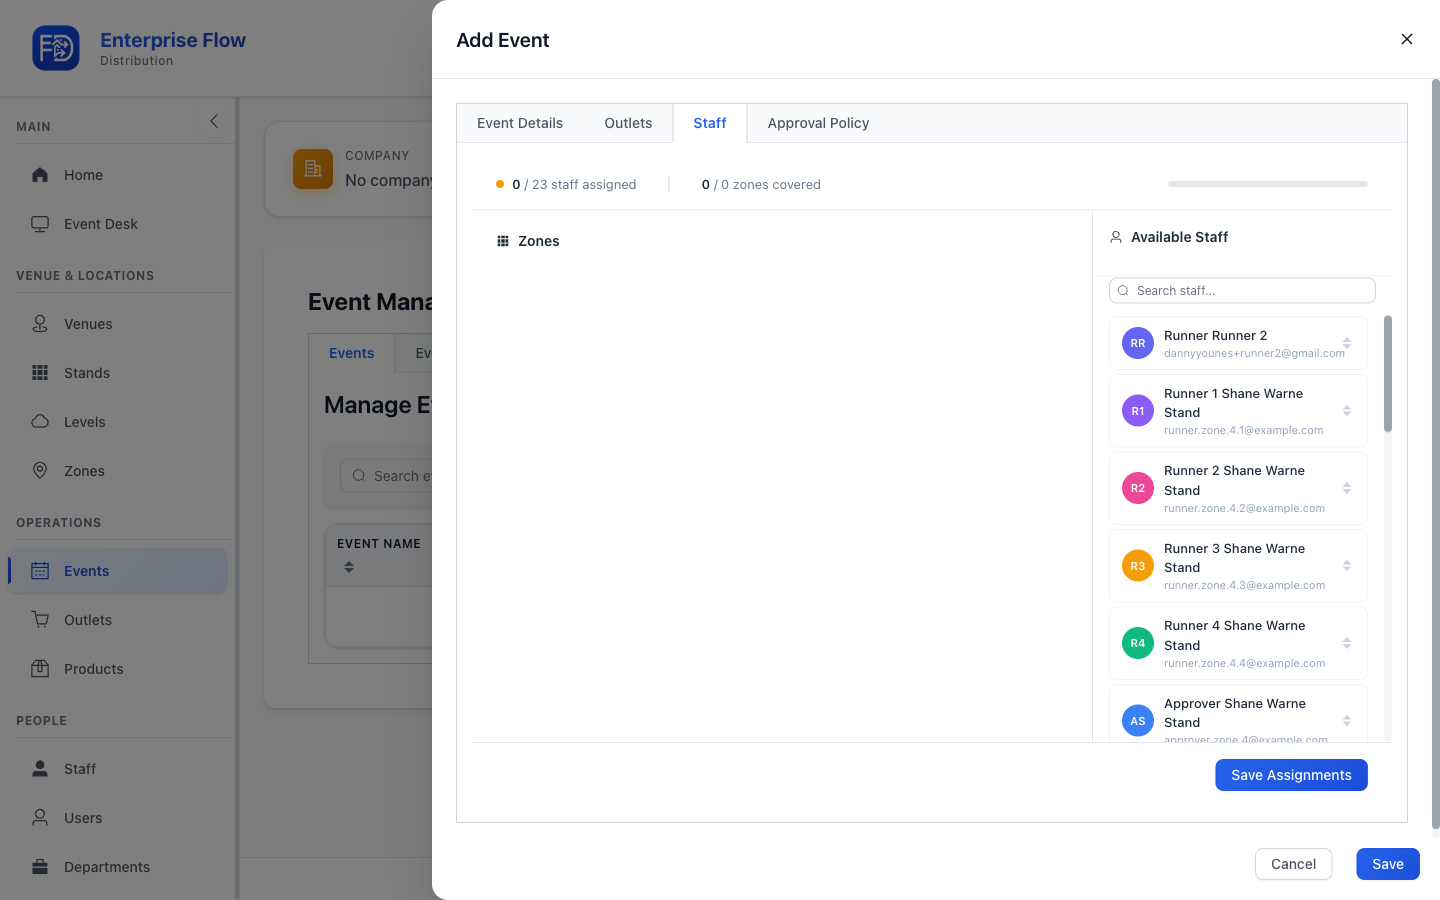1440x900 pixels.
Task: Click the R3 avatar badge
Action: [1138, 566]
